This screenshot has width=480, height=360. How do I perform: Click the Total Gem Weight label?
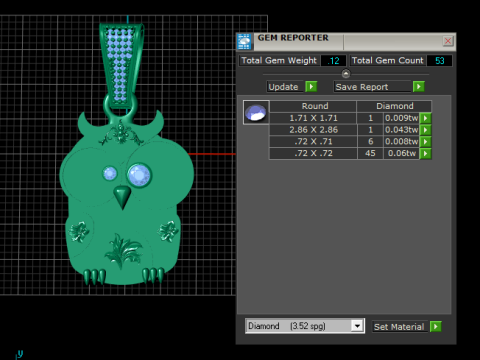(x=279, y=61)
